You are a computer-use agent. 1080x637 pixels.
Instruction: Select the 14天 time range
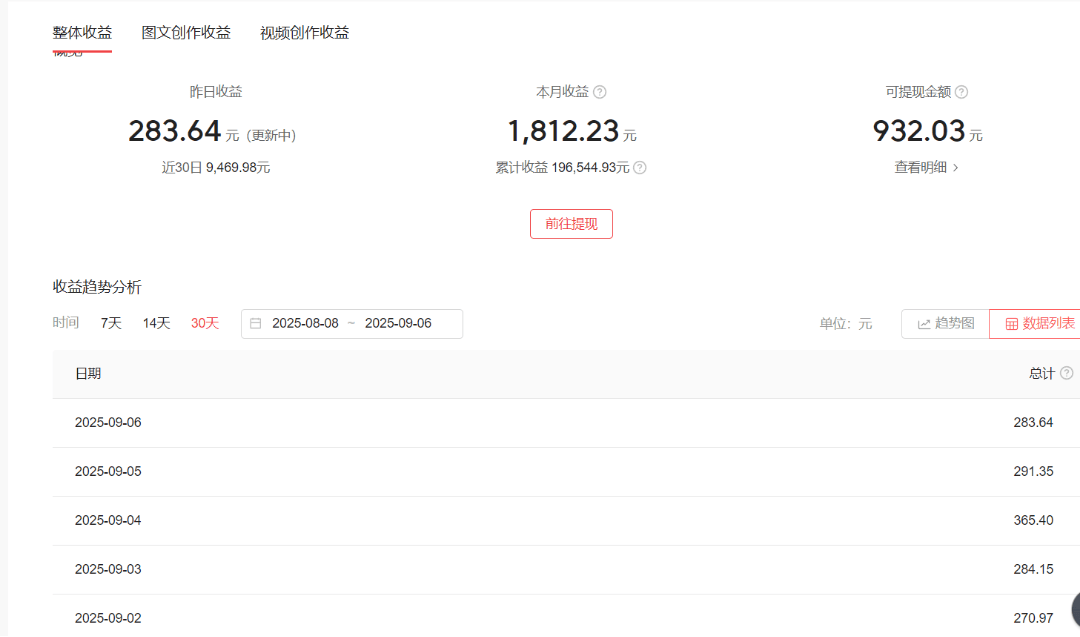point(156,323)
